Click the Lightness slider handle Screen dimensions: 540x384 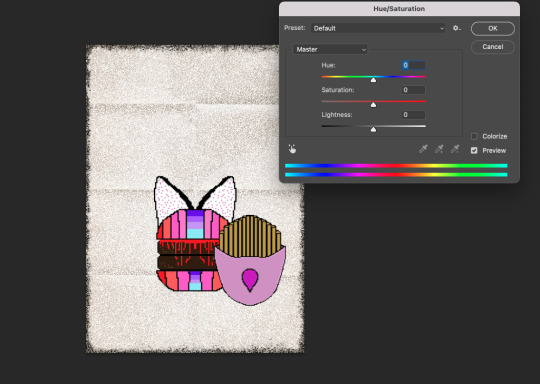(x=373, y=129)
